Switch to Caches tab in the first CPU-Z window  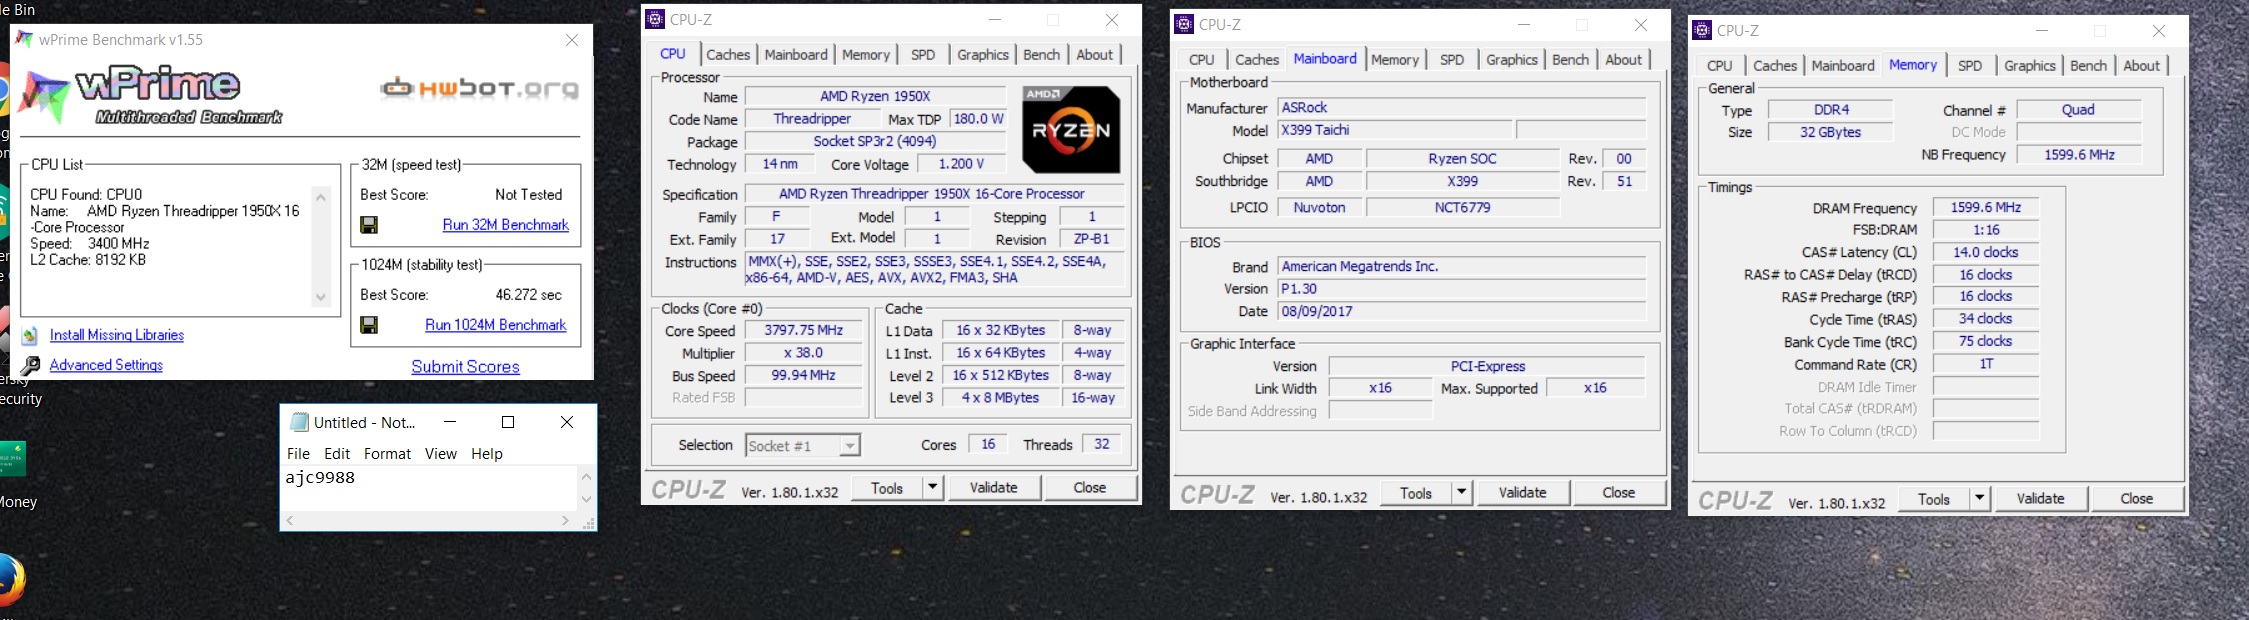pyautogui.click(x=728, y=55)
